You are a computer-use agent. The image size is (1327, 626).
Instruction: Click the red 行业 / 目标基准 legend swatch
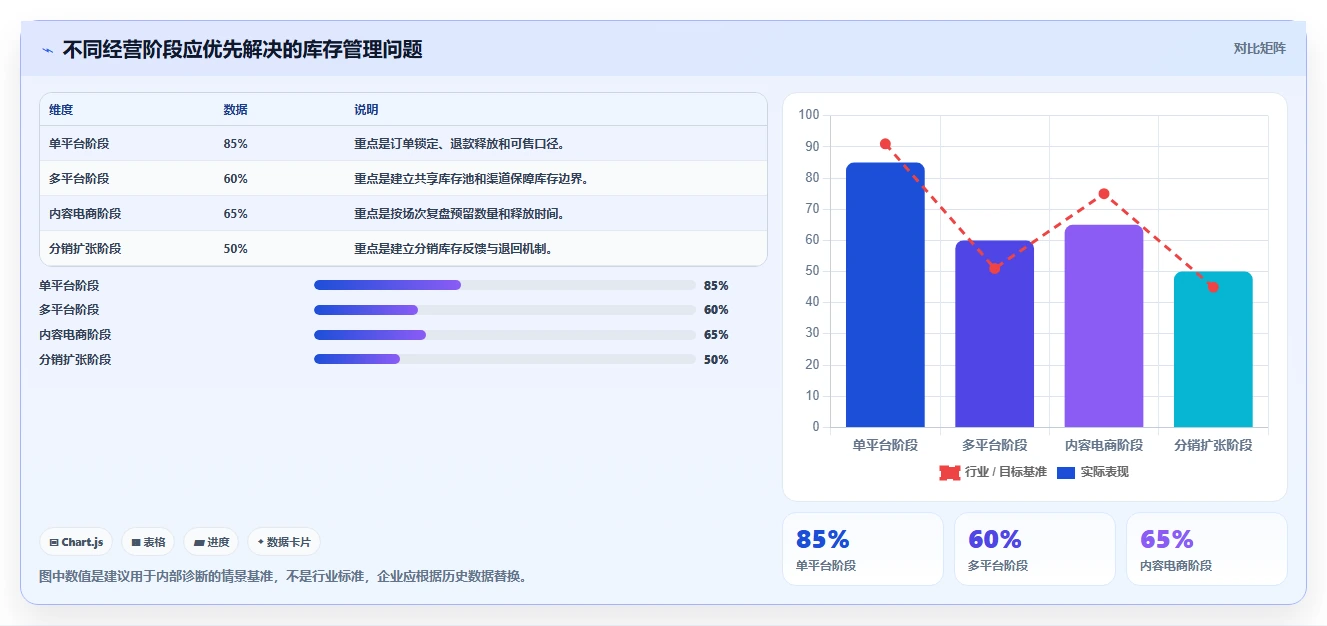click(x=949, y=472)
